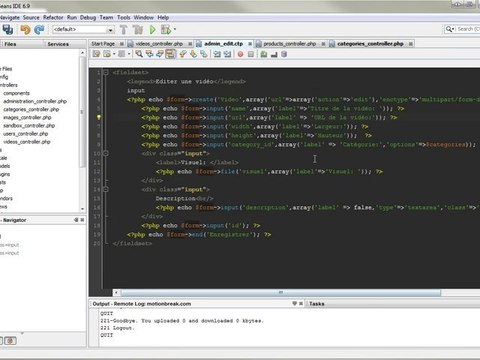
Task: Open the Source menu
Action: (31, 17)
